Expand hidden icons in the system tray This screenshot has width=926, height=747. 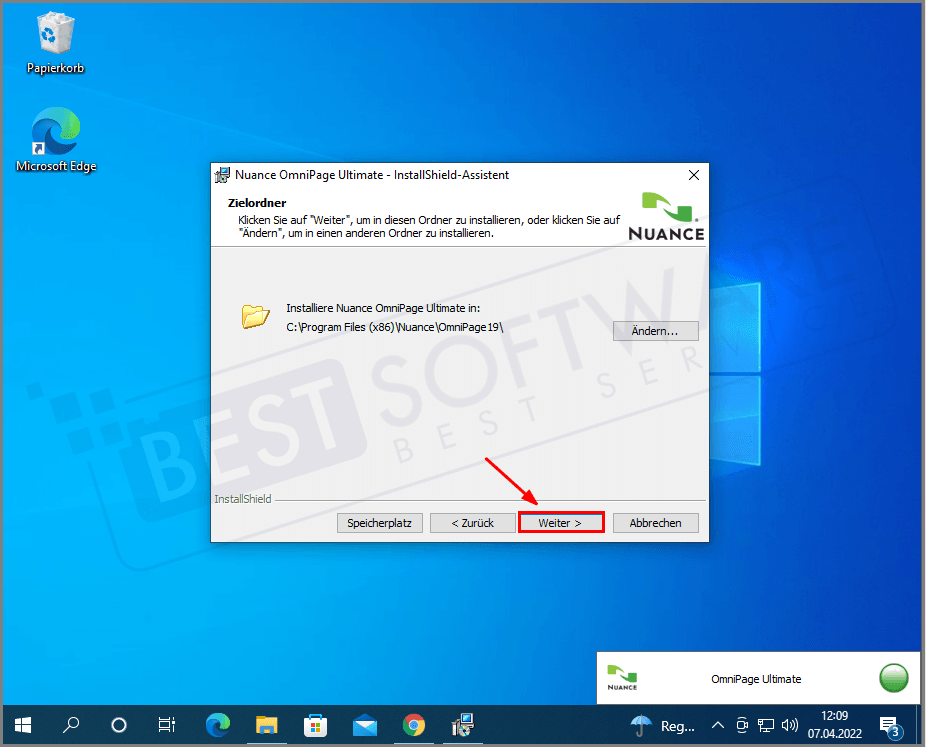(x=717, y=725)
